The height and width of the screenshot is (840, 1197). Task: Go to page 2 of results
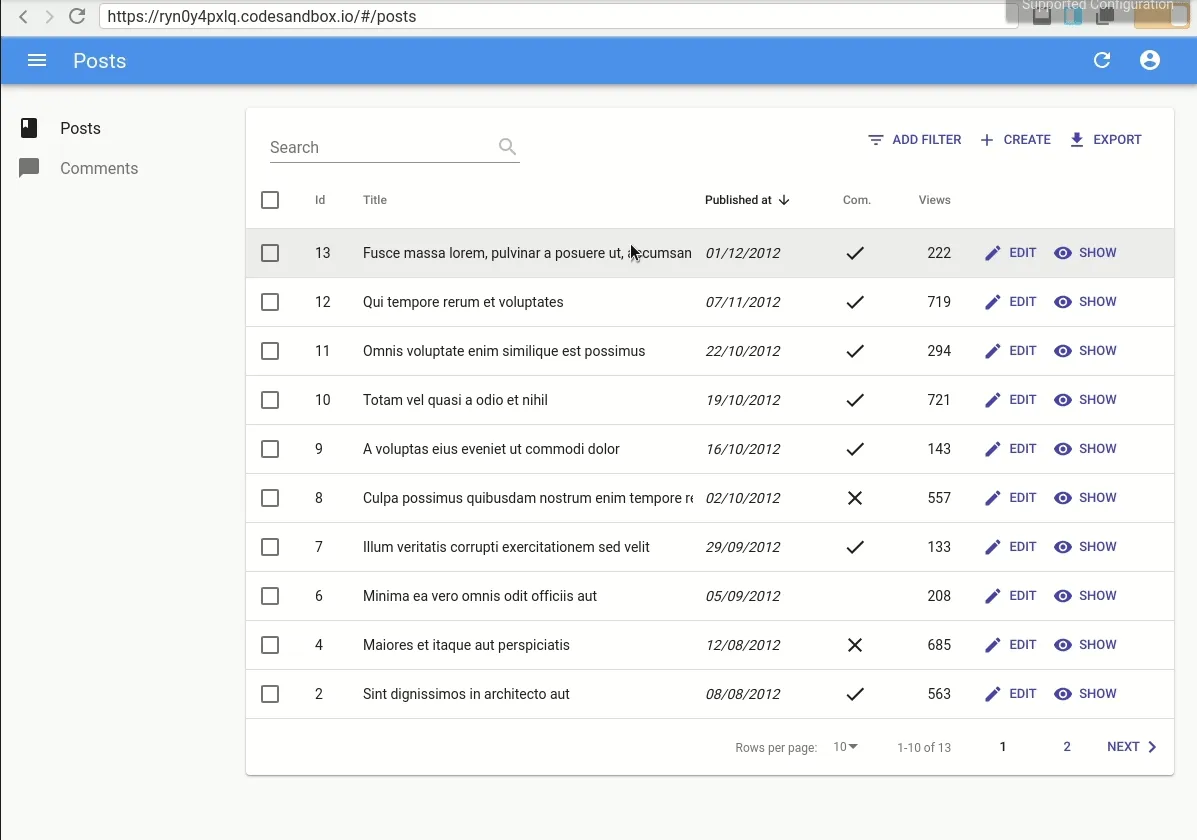[x=1066, y=746]
